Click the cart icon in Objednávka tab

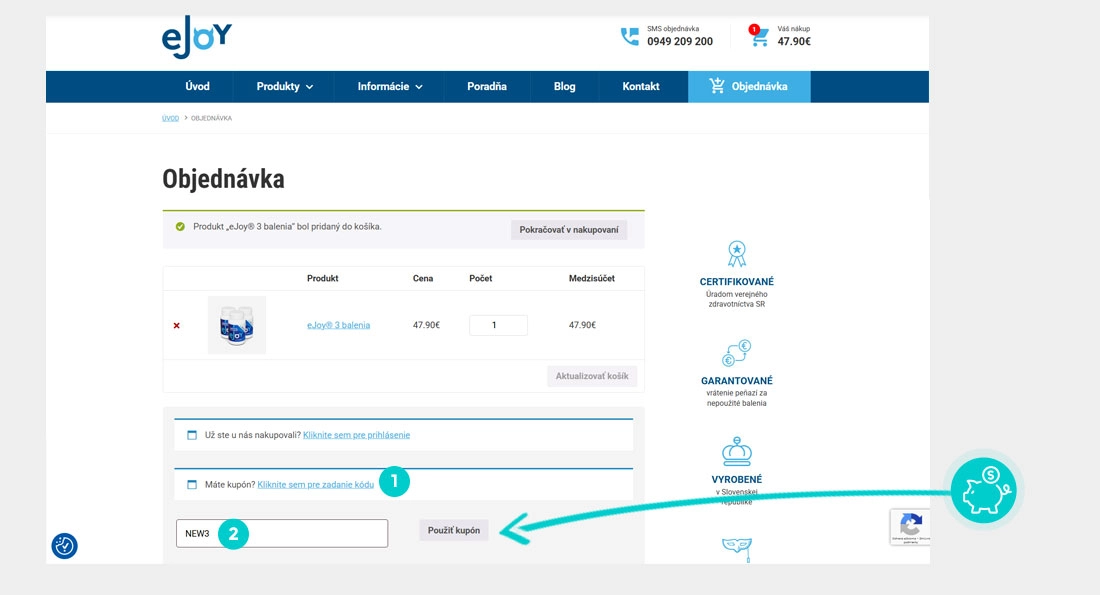(716, 86)
